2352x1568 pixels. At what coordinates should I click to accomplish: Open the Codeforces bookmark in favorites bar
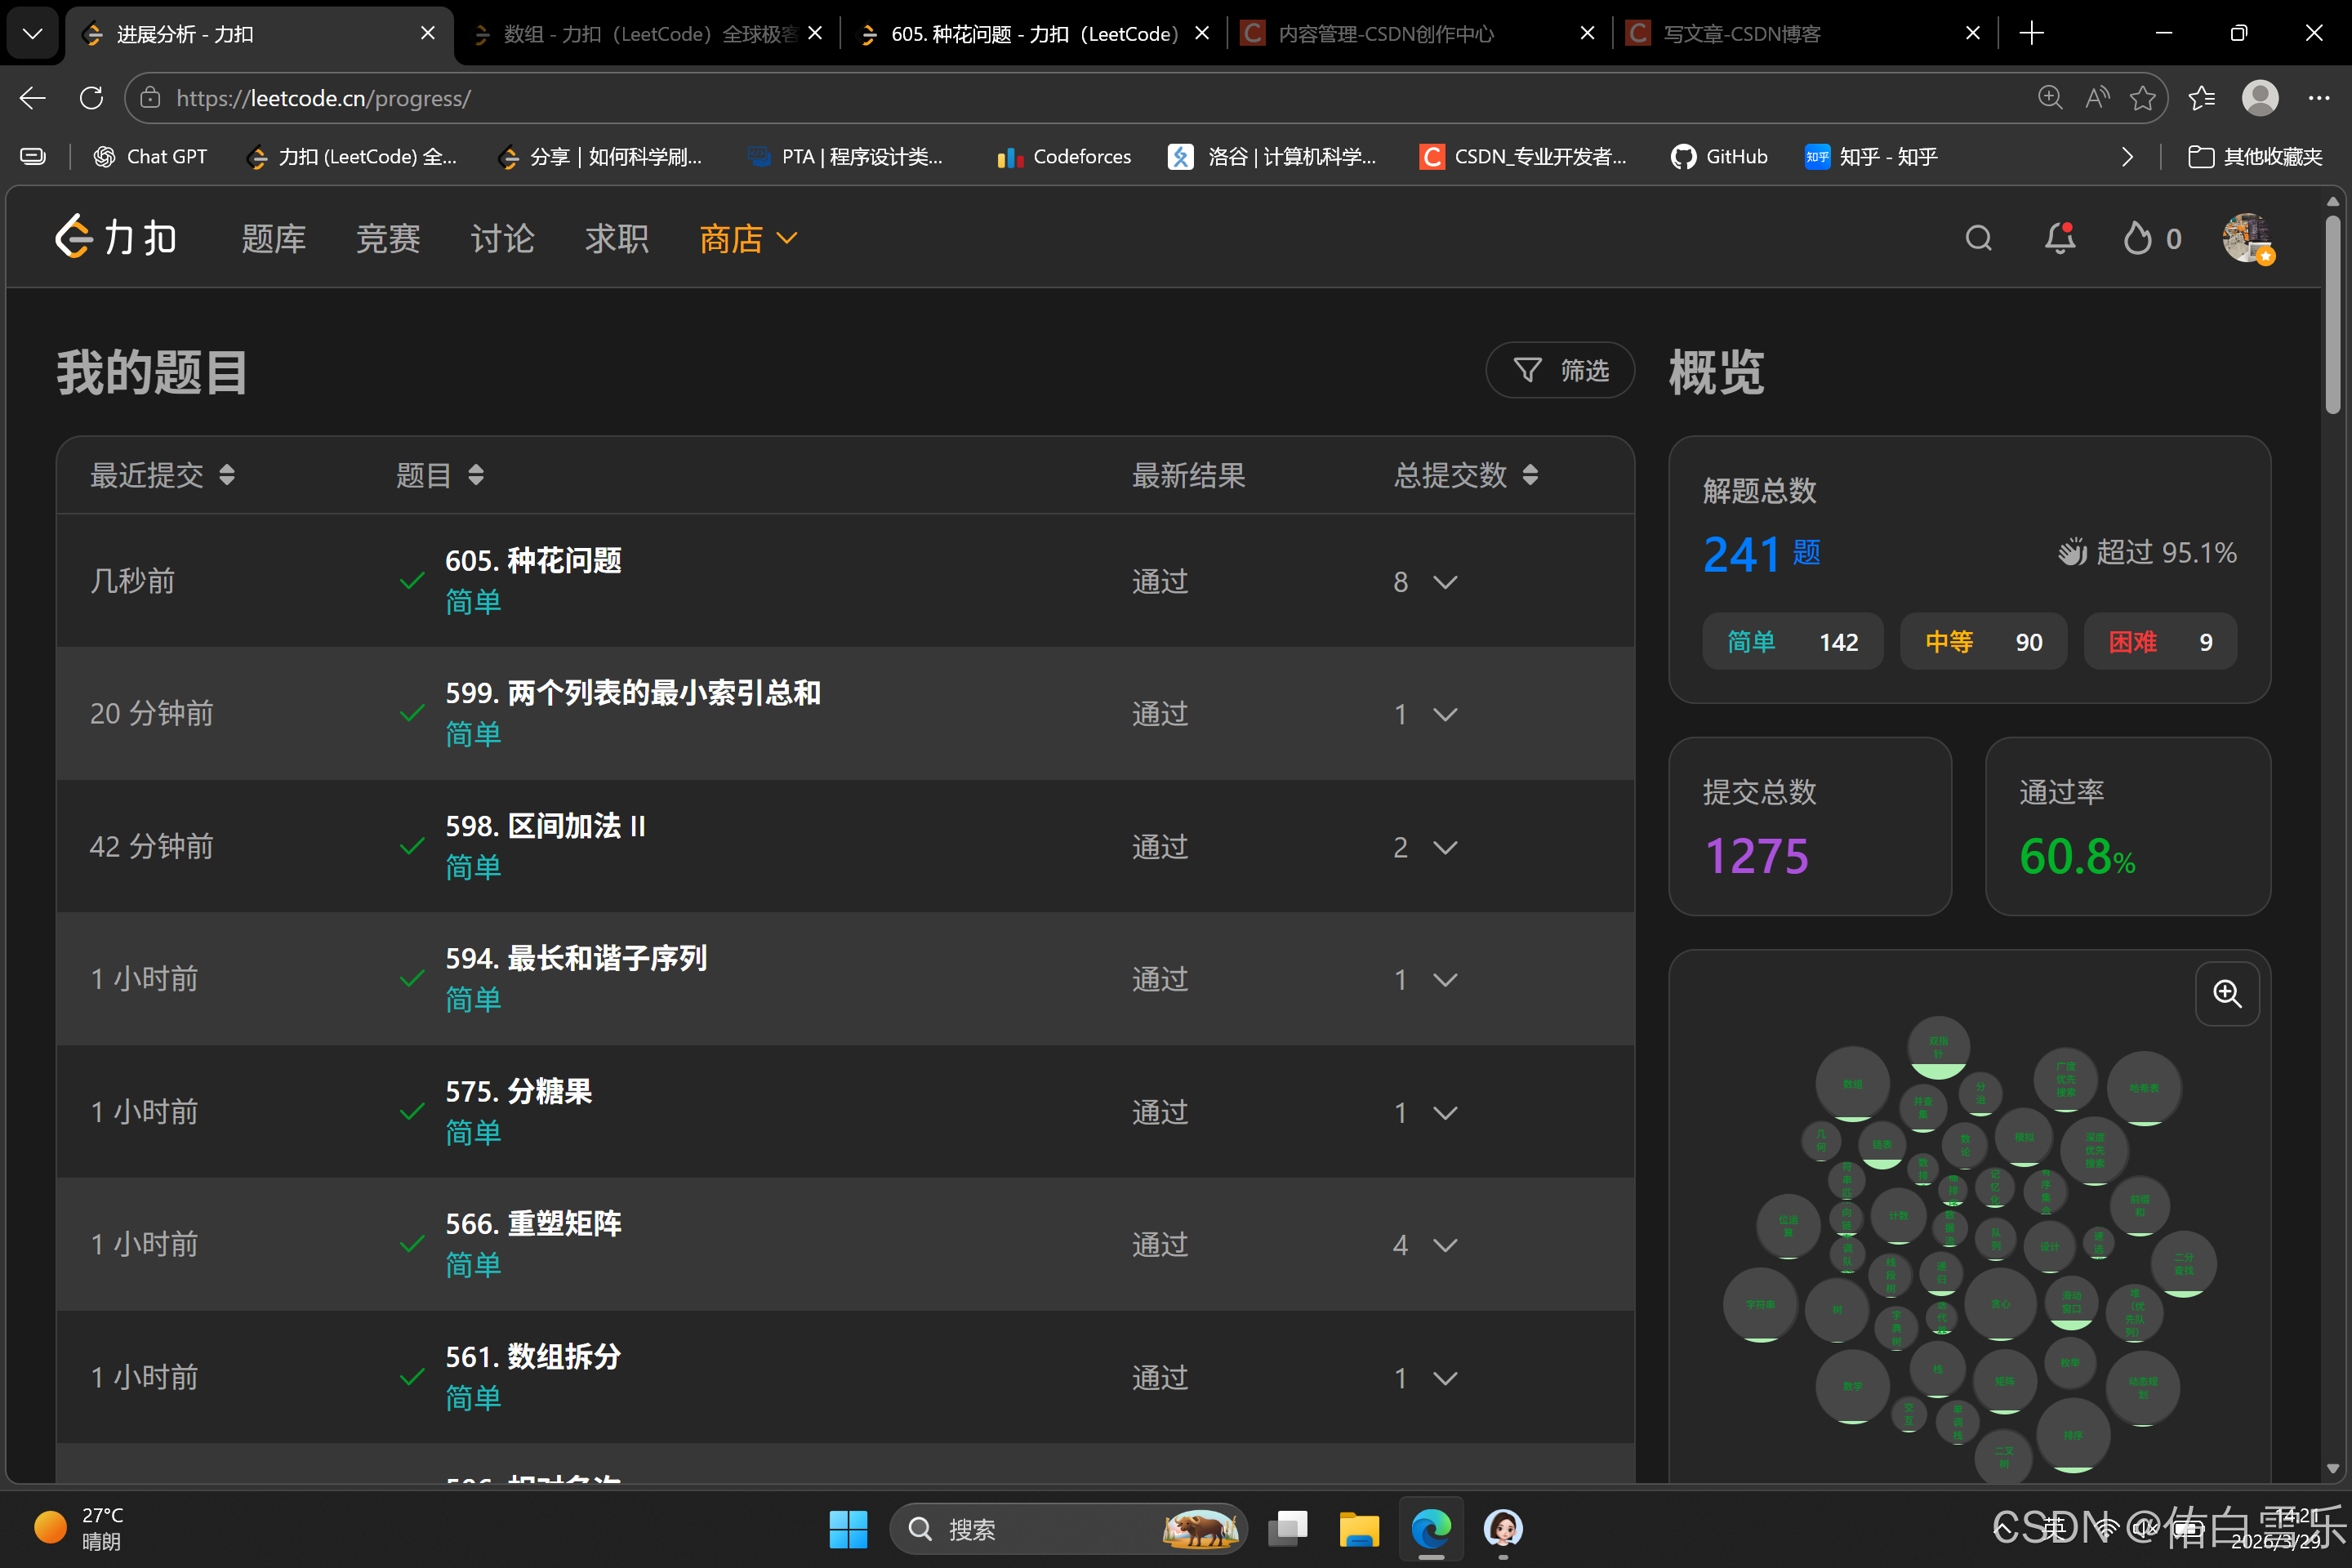coord(1062,156)
